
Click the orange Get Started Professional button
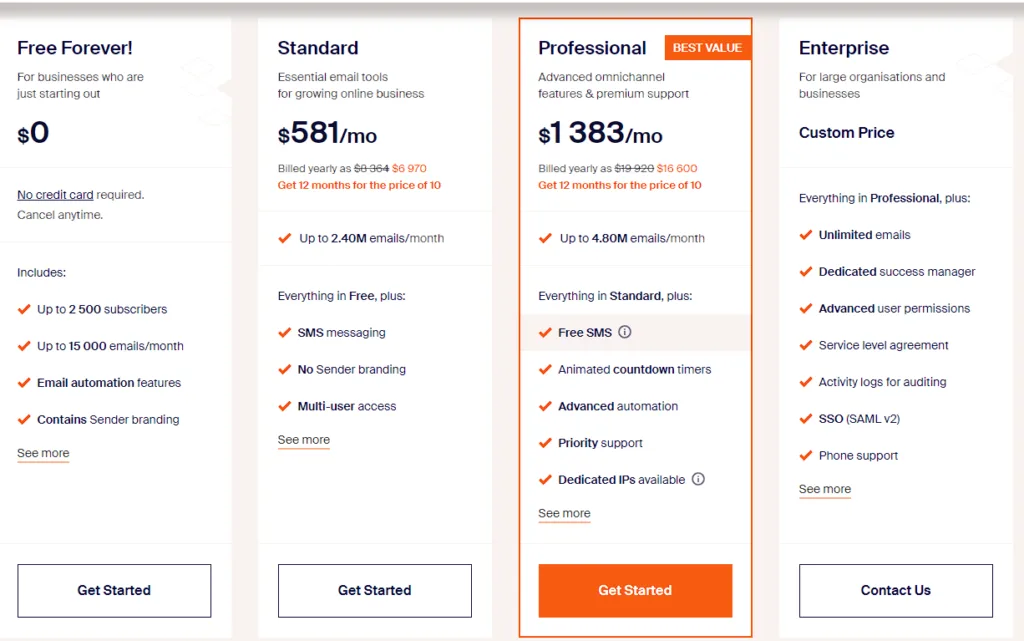click(635, 591)
